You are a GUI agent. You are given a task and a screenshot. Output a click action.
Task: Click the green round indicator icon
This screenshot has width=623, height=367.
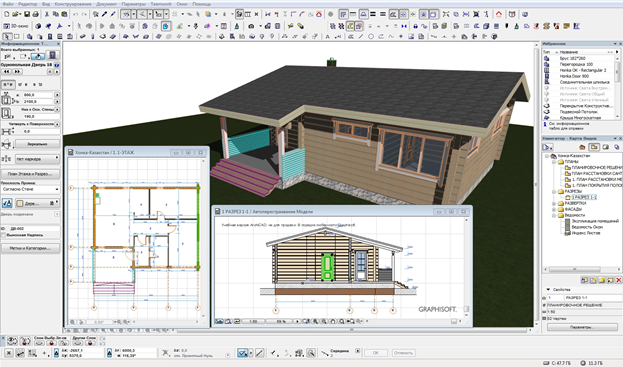tap(331, 14)
